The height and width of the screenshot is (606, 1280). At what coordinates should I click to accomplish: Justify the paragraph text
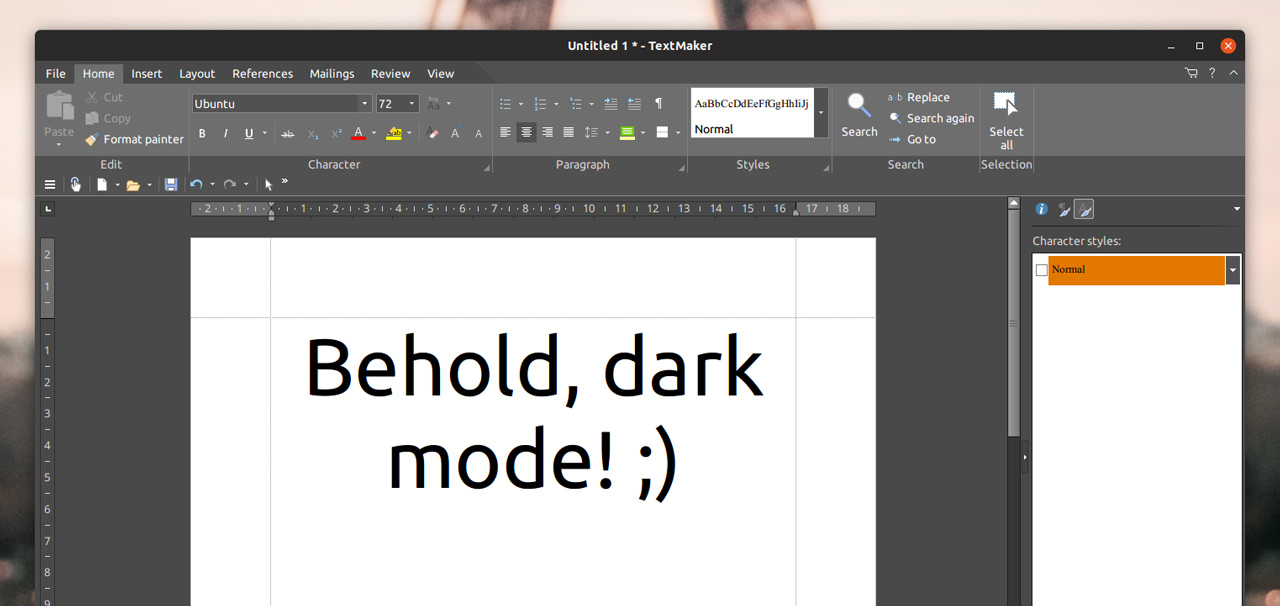click(568, 132)
